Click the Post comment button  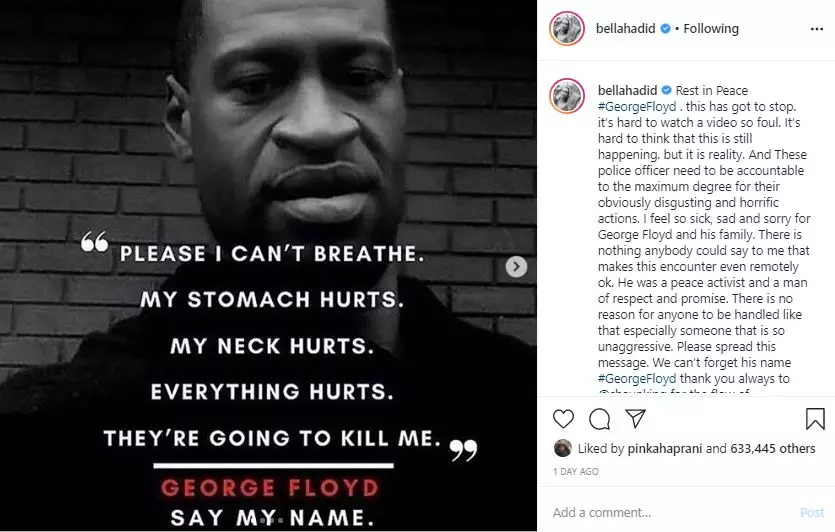tap(812, 512)
